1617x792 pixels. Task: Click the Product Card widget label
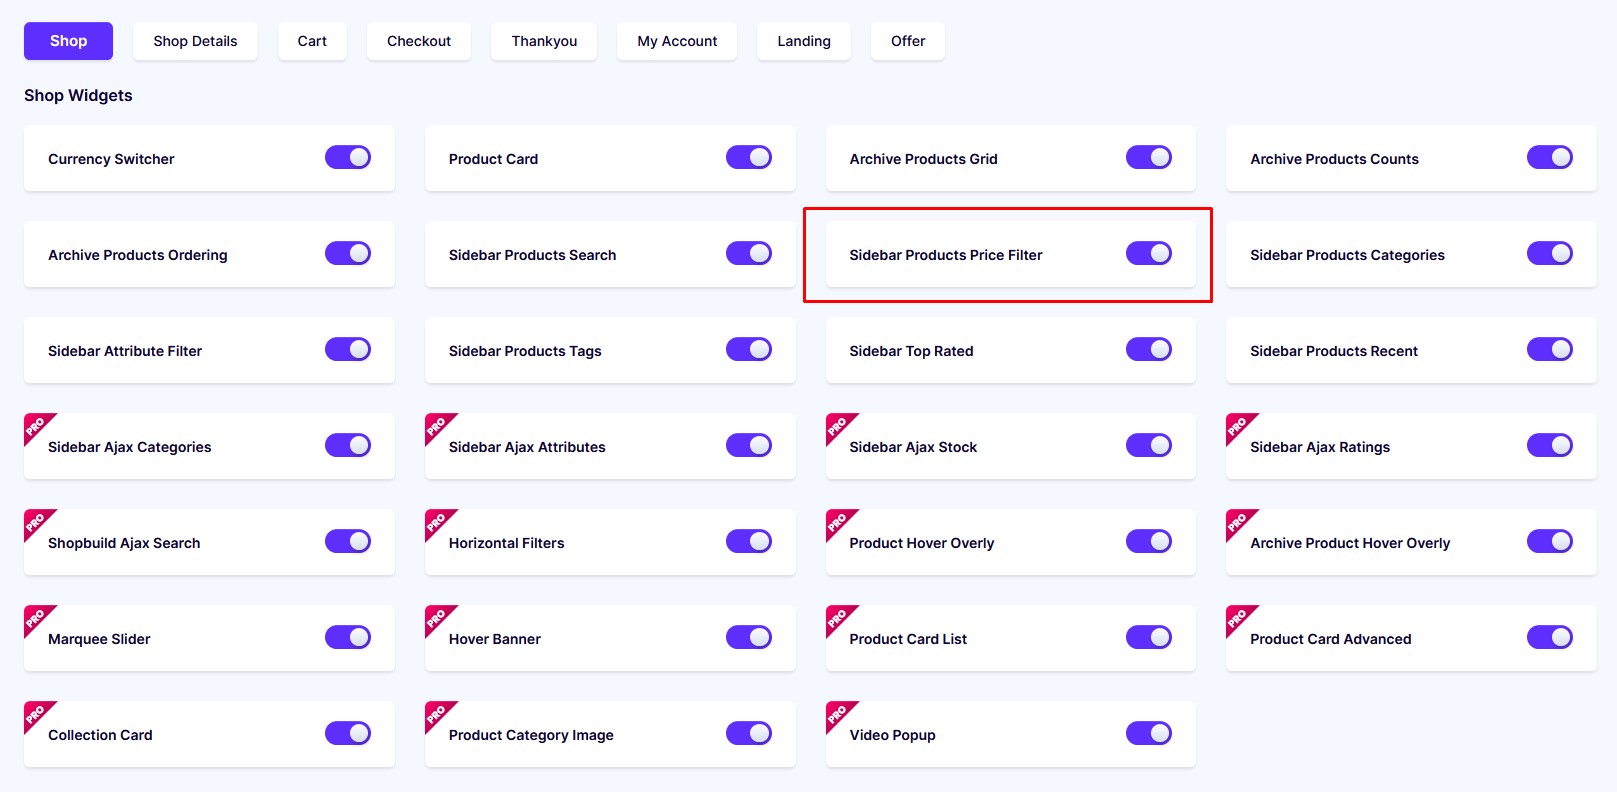coord(493,159)
